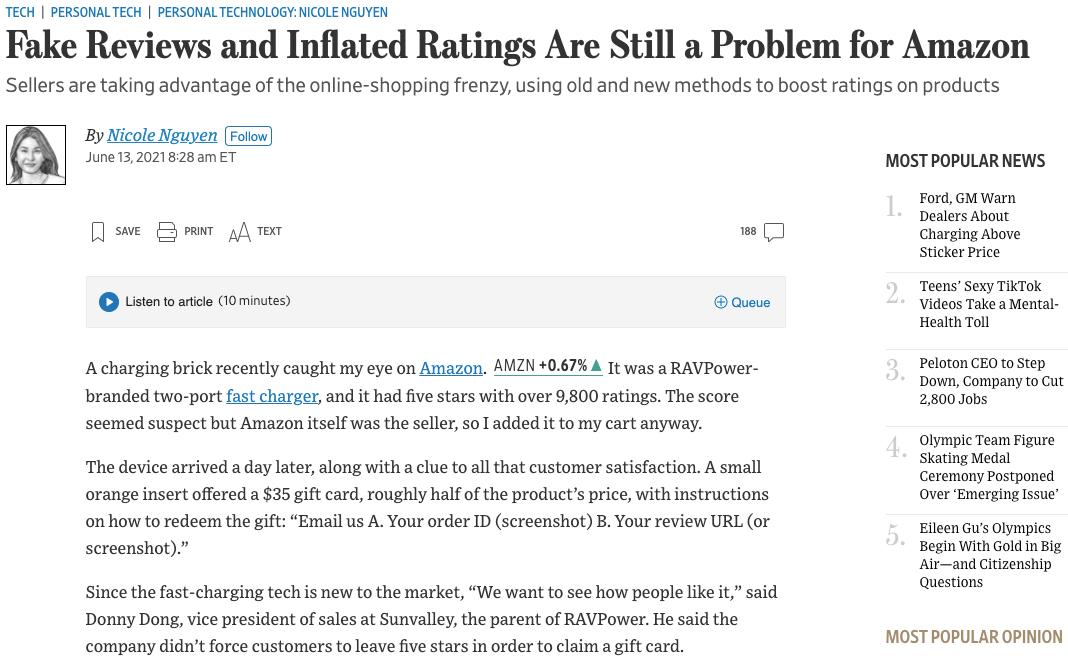The height and width of the screenshot is (663, 1068).
Task: Open Eileen Gu's Olympics story
Action: coord(990,554)
